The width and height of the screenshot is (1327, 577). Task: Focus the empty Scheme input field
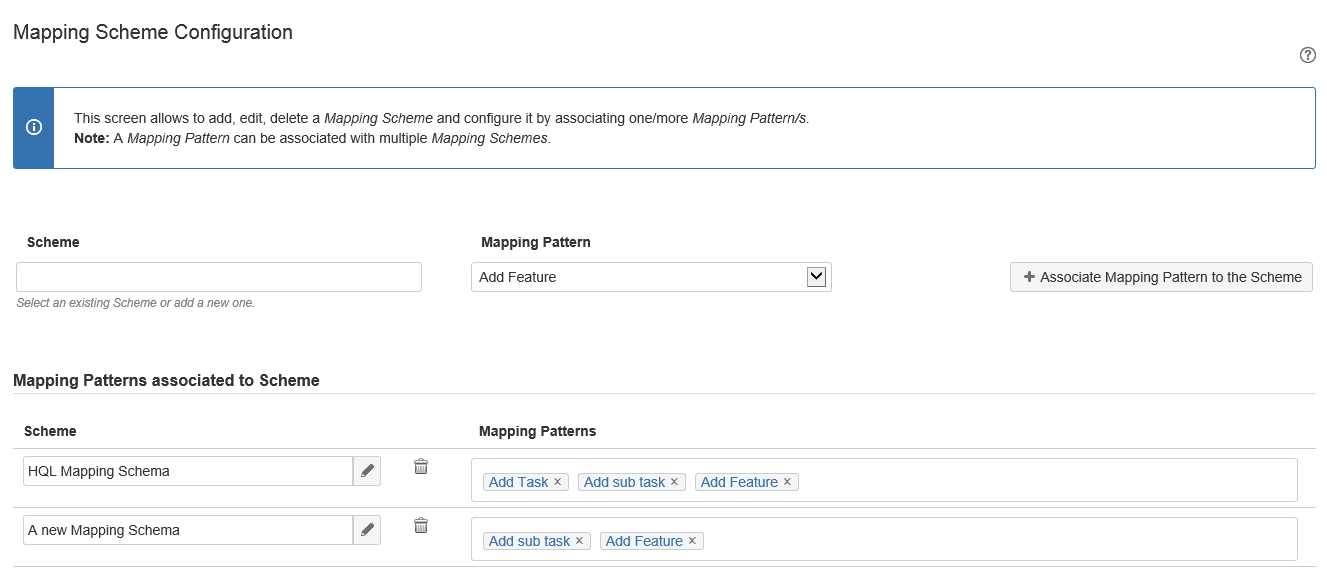(219, 277)
